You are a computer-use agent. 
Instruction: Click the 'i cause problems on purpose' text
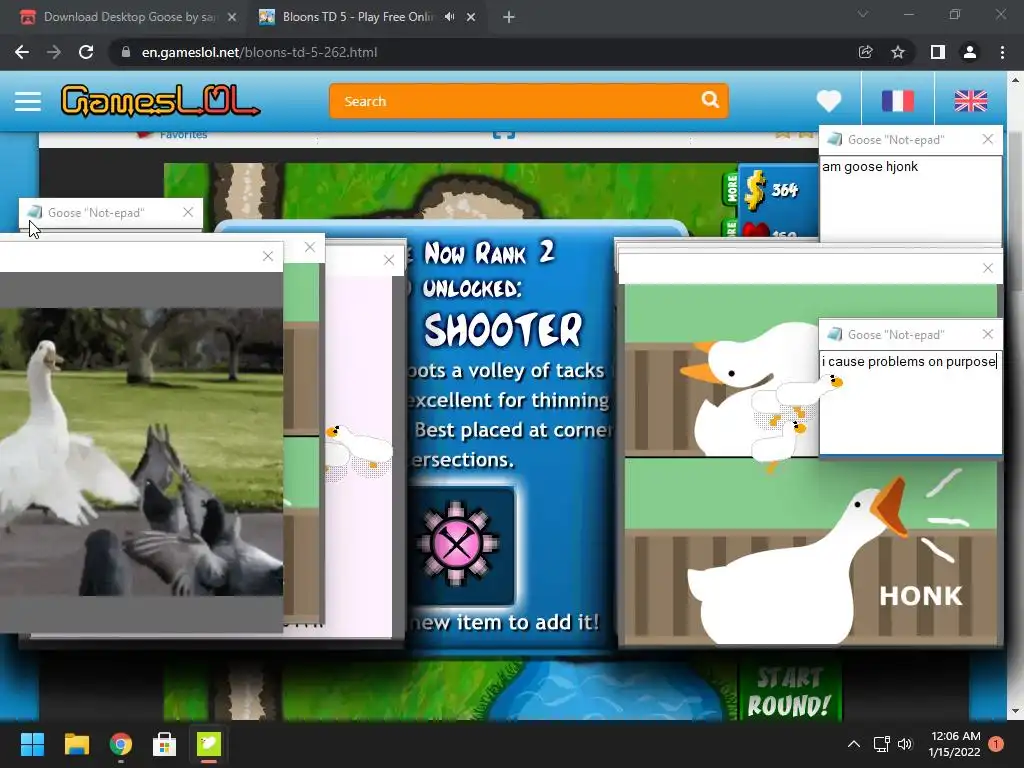coord(908,362)
